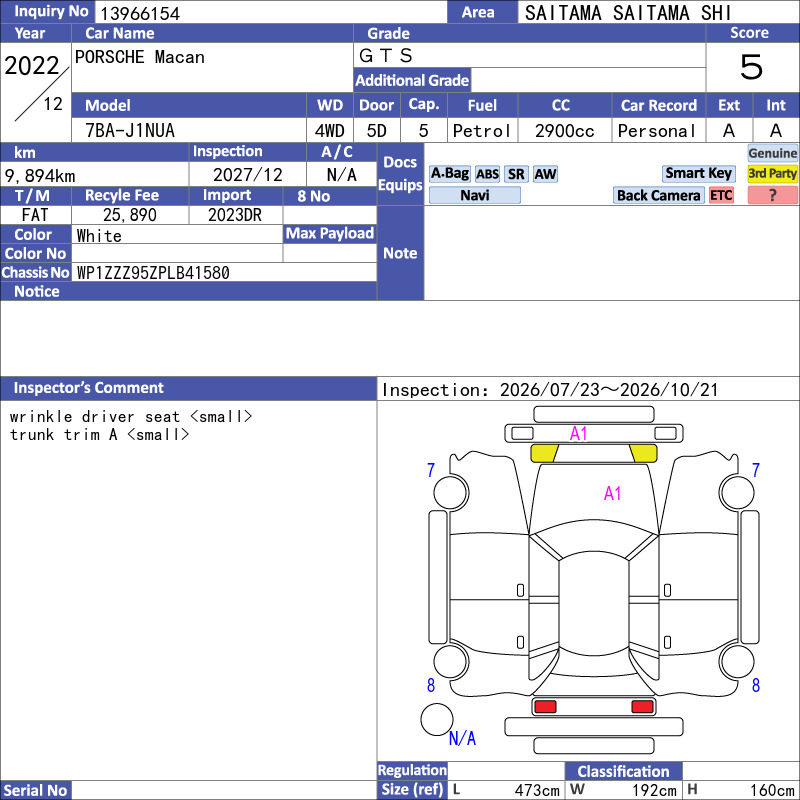Viewport: 800px width, 800px height.
Task: Click the ABS equipment badge
Action: click(487, 174)
